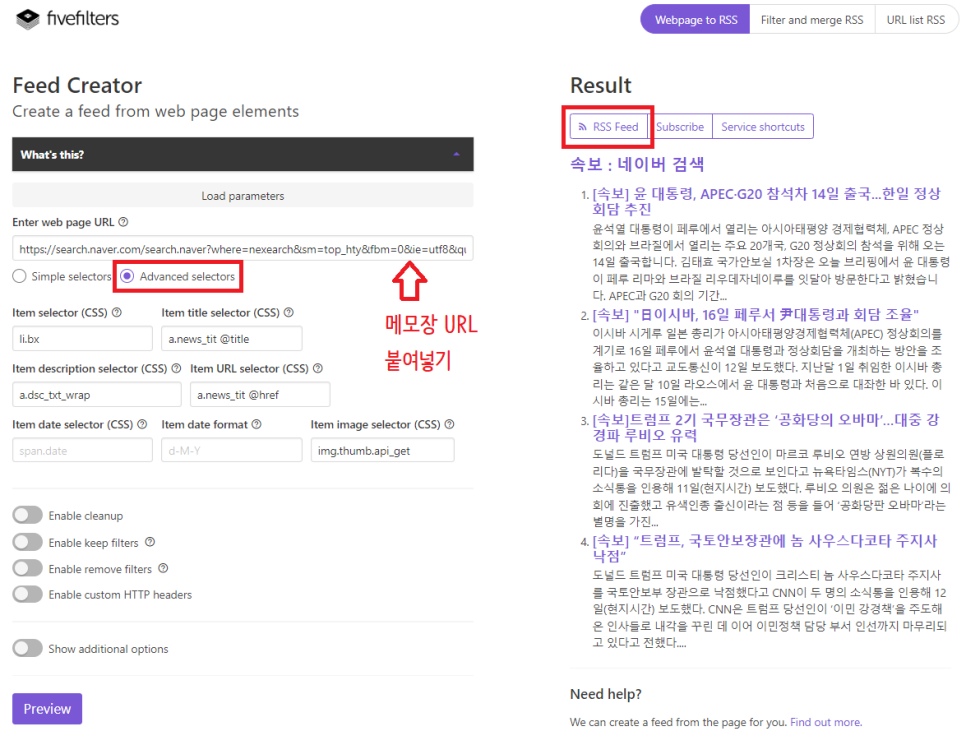This screenshot has width=966, height=745.
Task: Switch to Webpage to RSS tab
Action: click(696, 20)
